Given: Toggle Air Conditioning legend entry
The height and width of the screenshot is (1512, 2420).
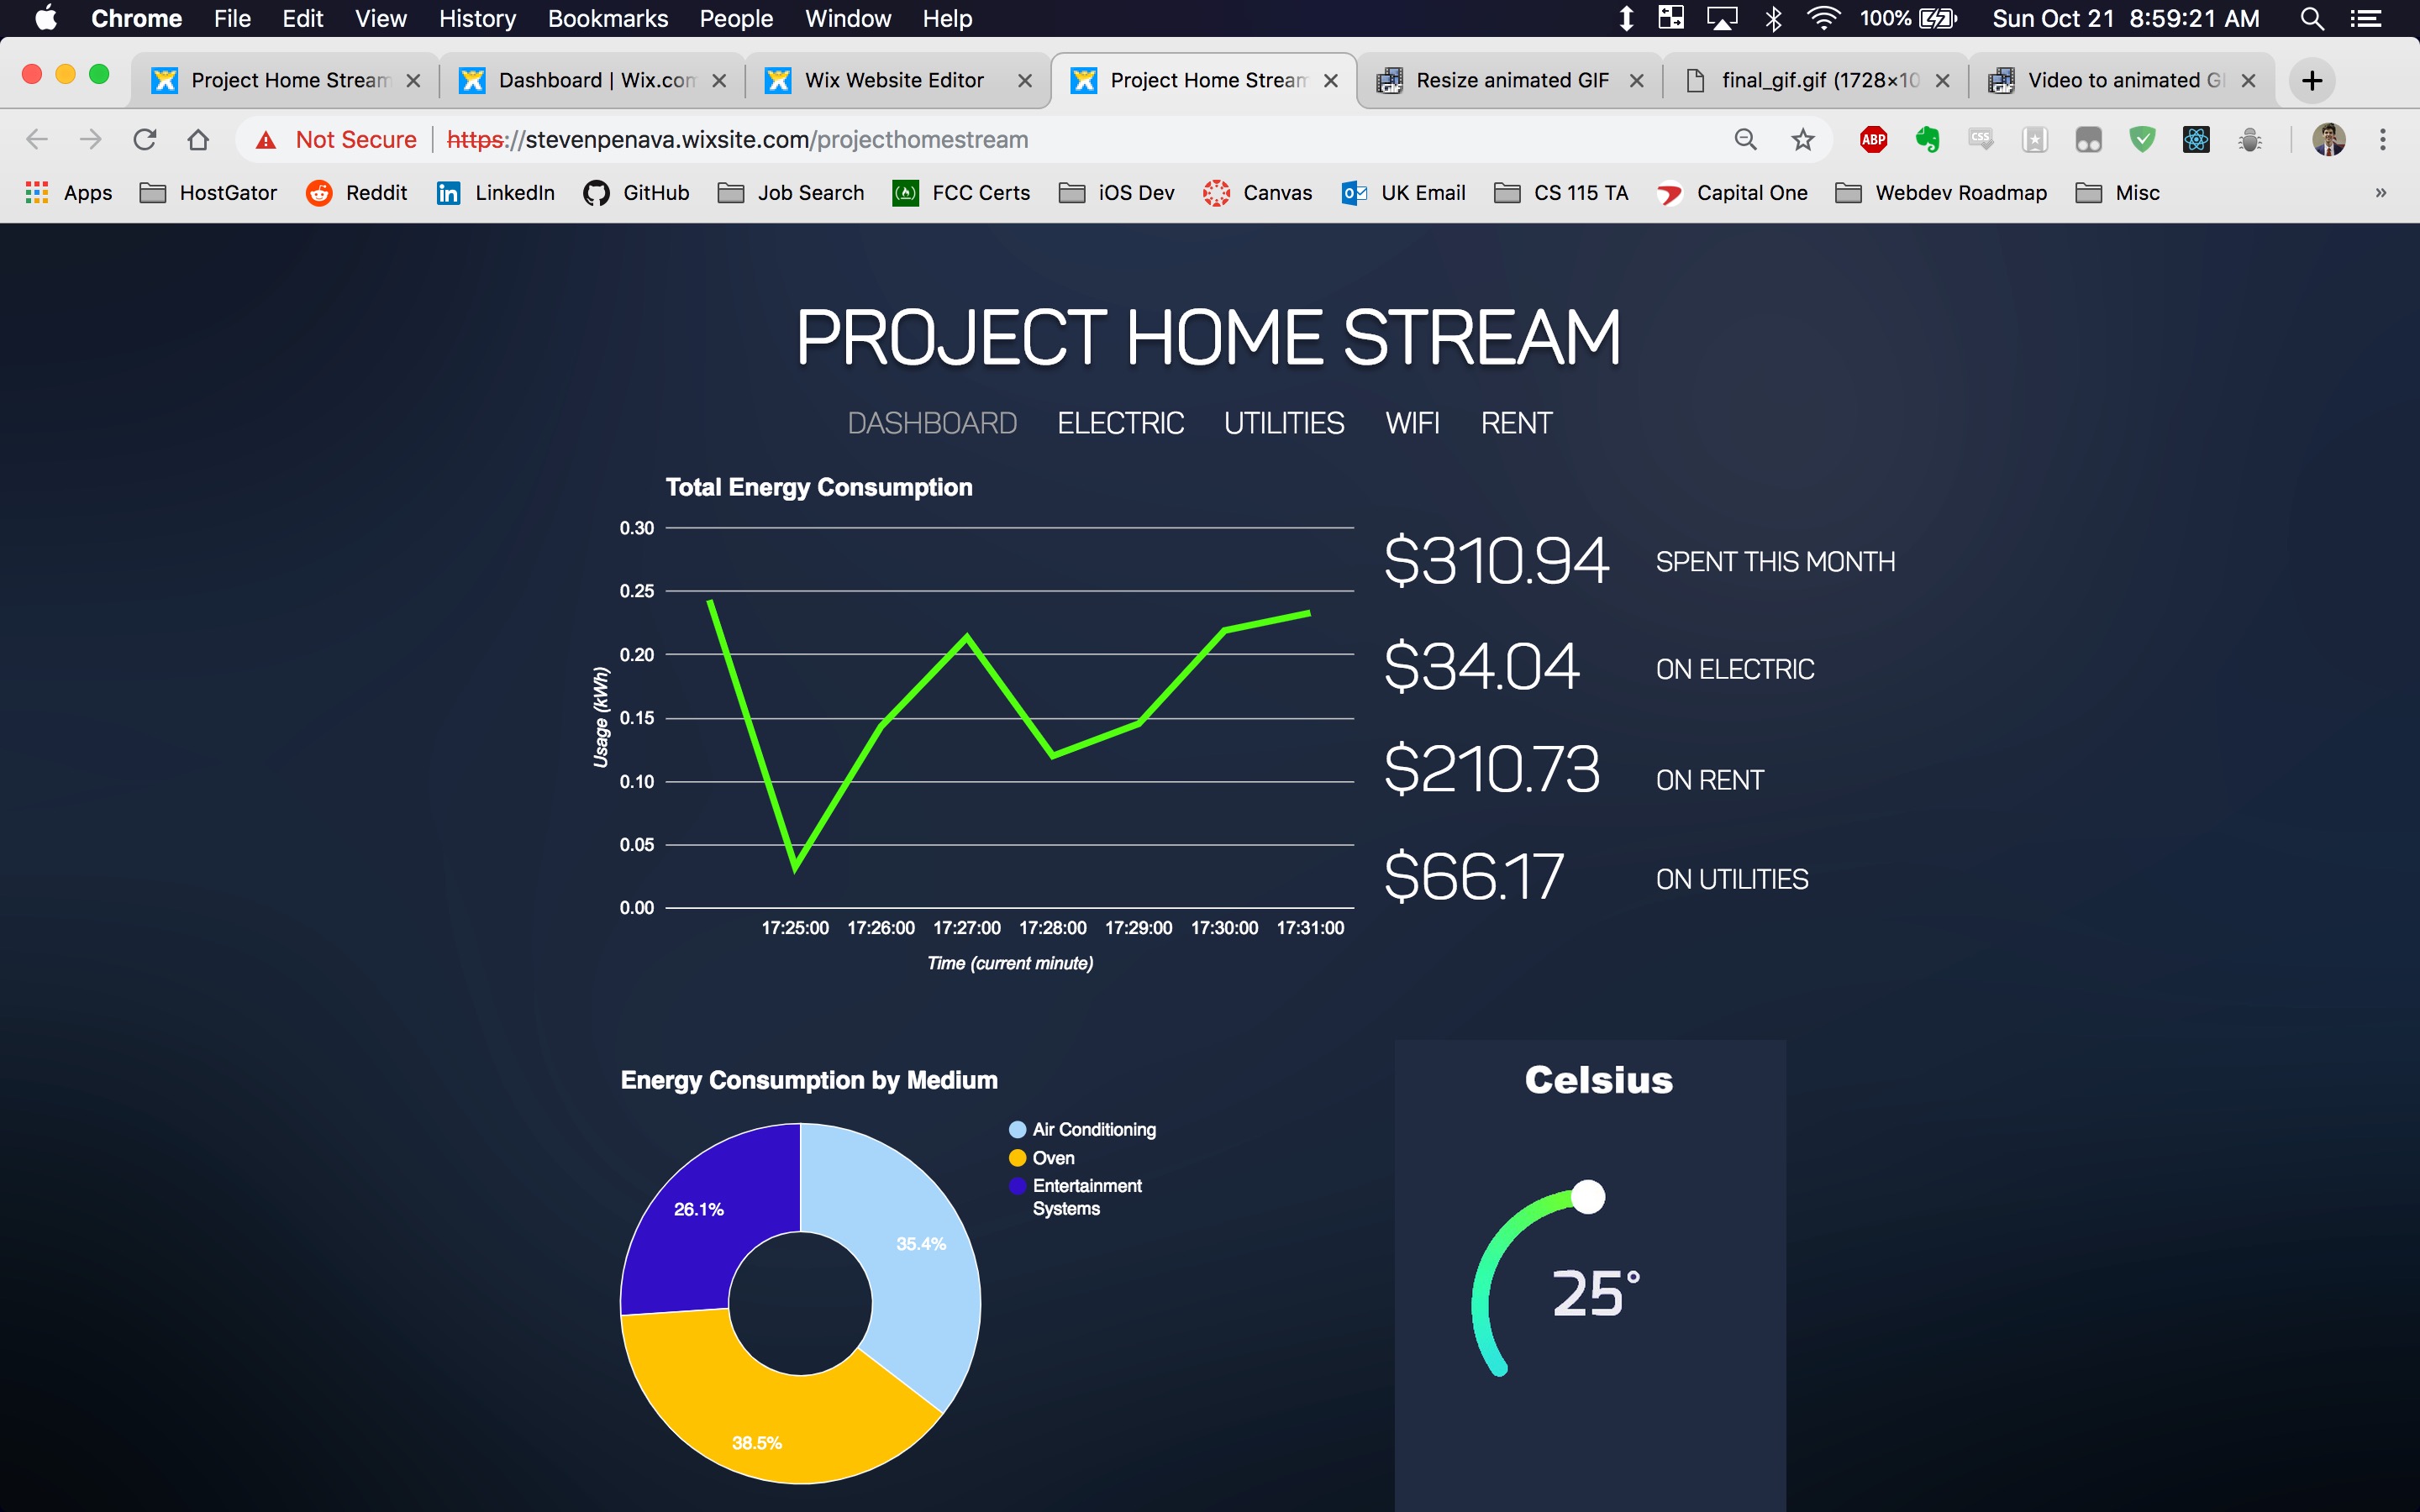Looking at the screenshot, I should [1093, 1129].
